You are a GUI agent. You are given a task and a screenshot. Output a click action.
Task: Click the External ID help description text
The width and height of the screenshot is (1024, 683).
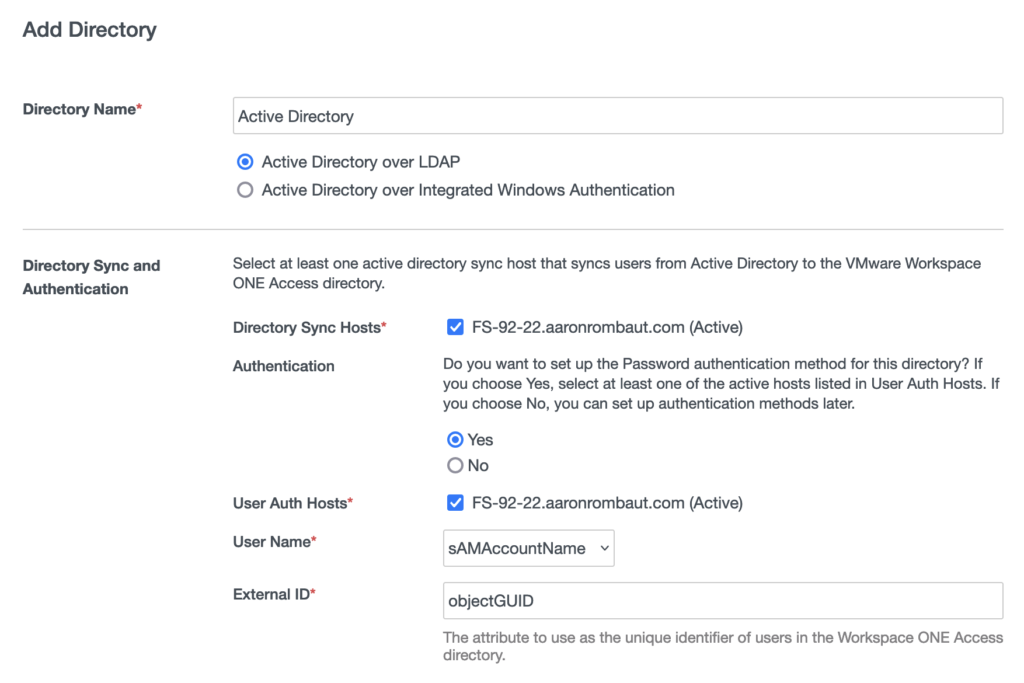(x=722, y=646)
